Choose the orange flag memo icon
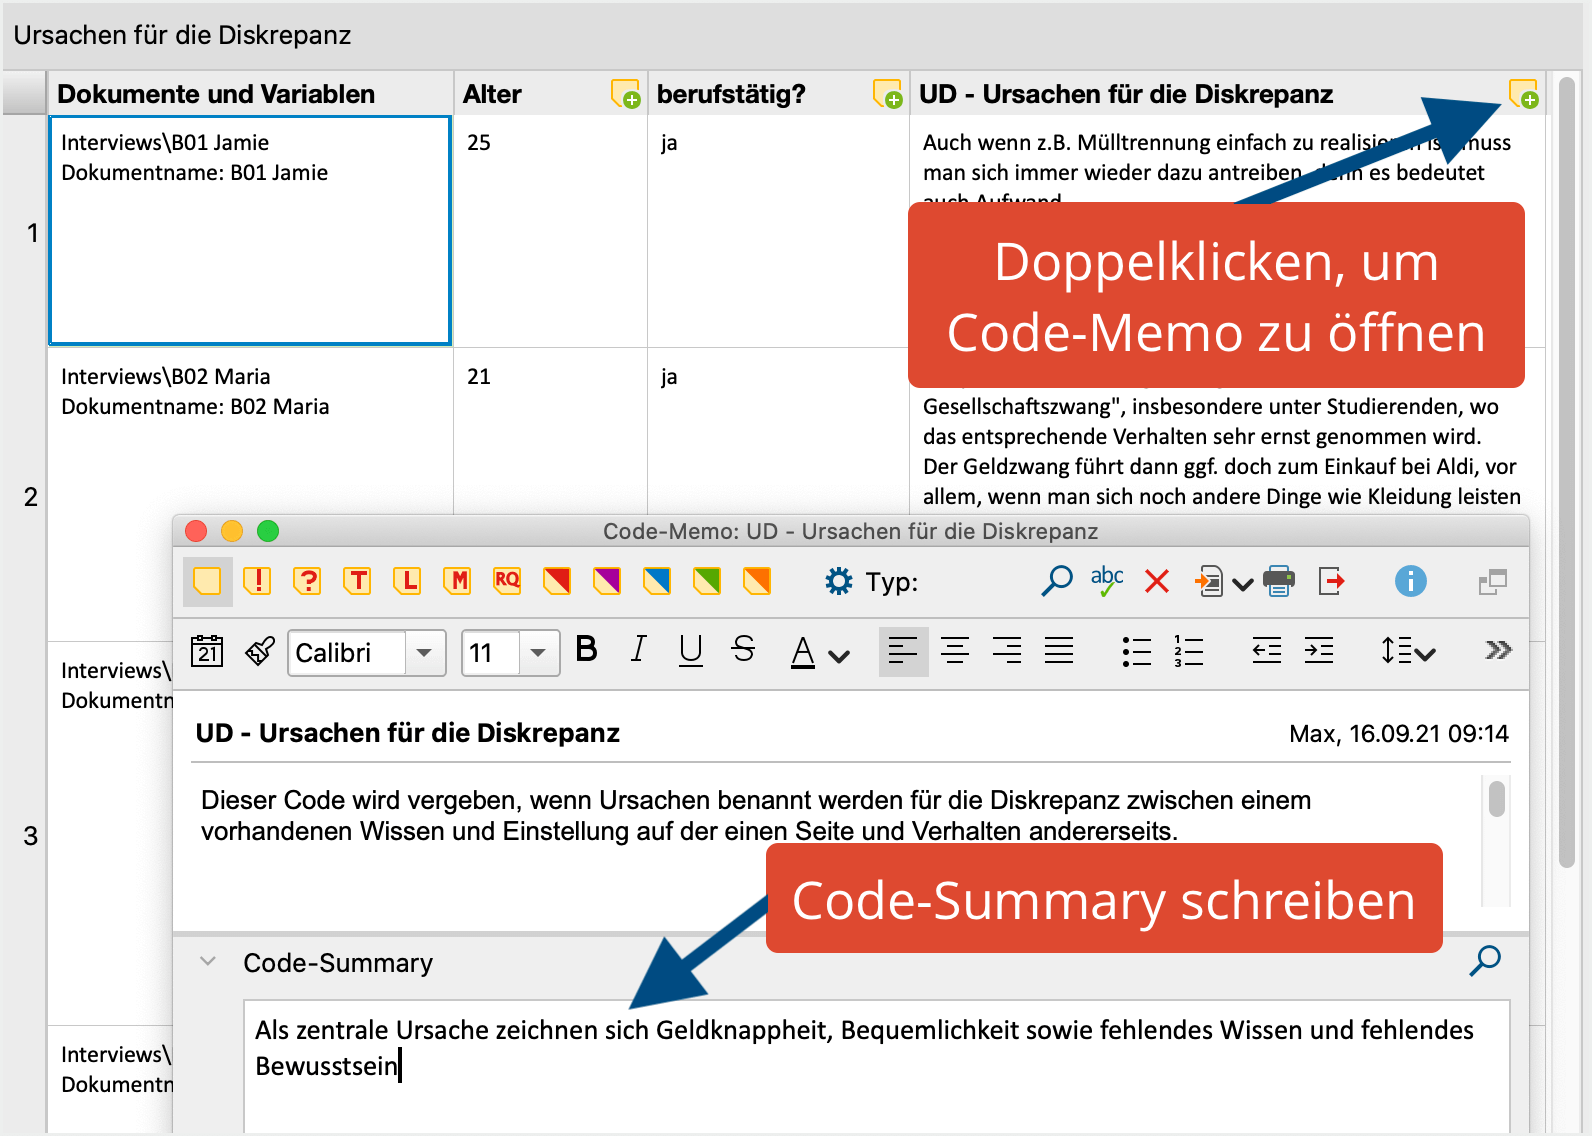 coord(757,581)
